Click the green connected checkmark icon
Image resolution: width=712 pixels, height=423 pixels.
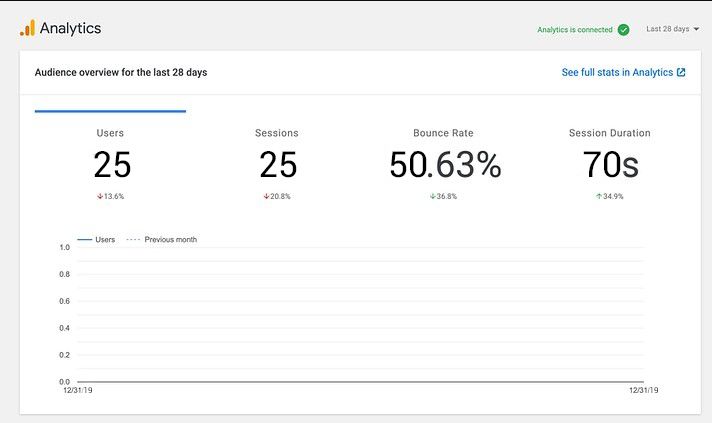pos(623,29)
